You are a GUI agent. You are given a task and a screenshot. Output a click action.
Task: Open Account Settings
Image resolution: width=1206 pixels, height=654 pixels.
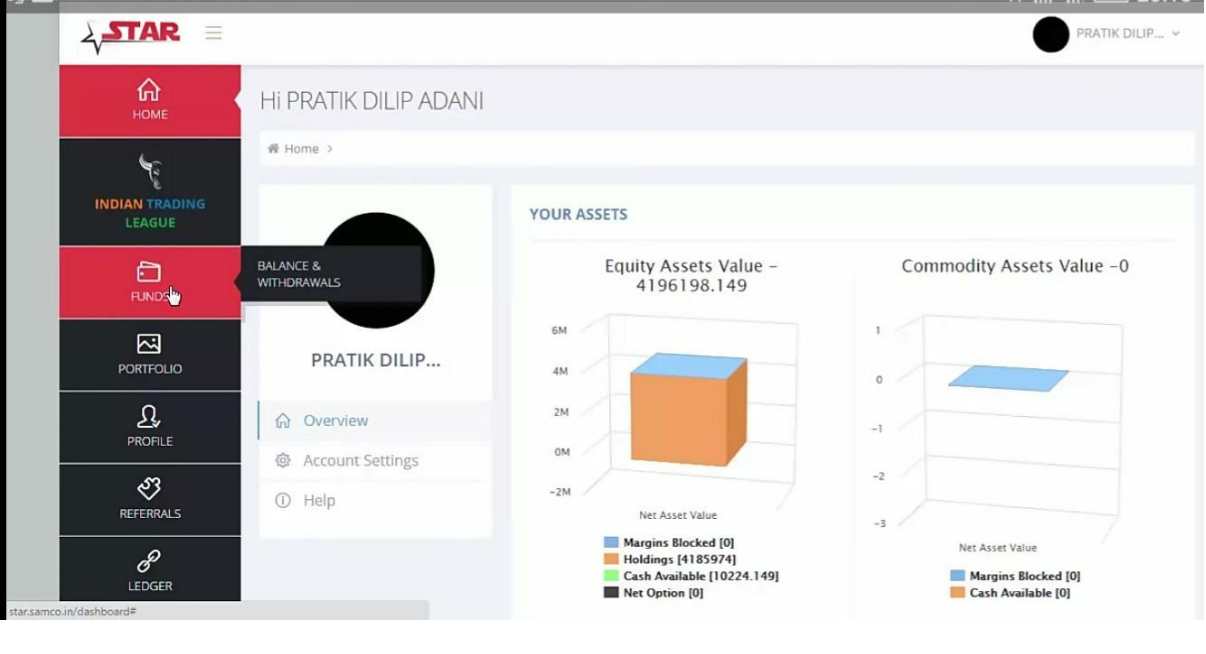tap(360, 461)
